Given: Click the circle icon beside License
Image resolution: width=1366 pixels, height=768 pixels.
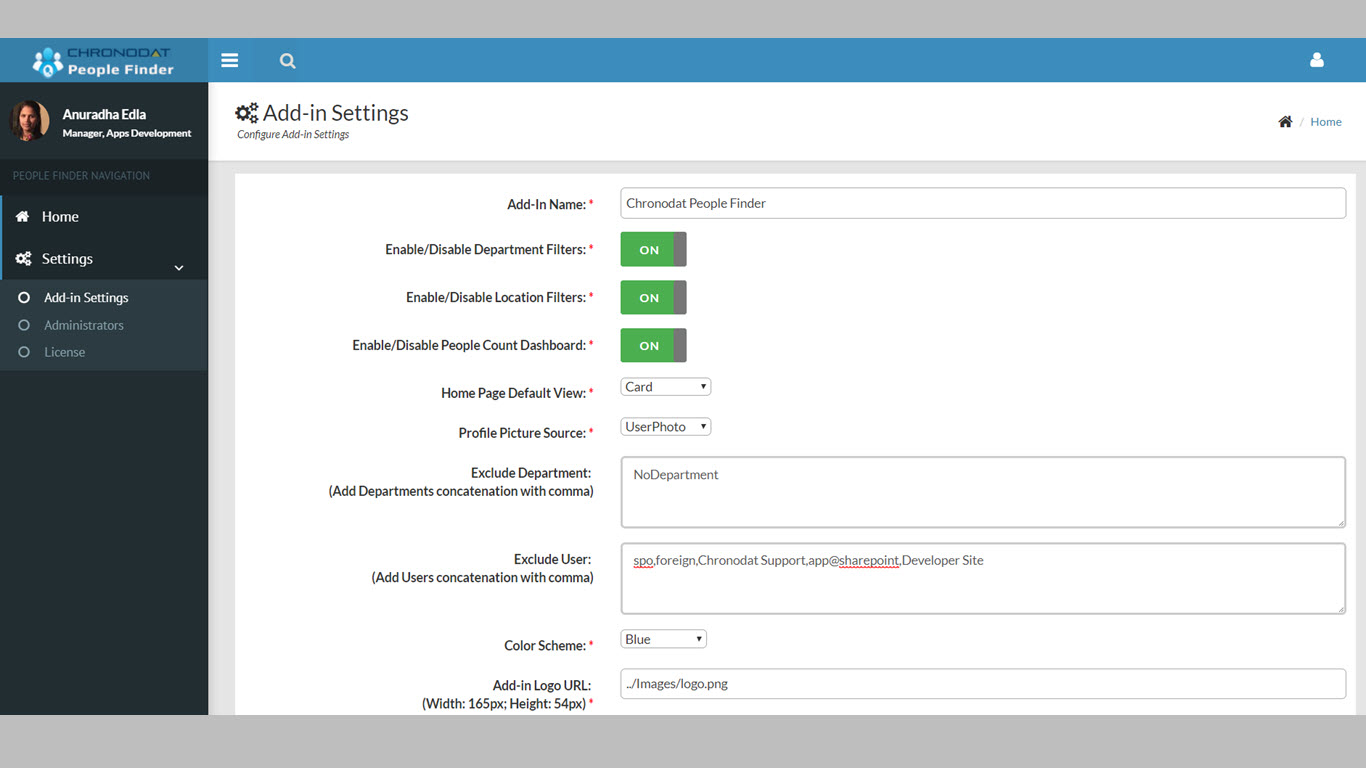Looking at the screenshot, I should coord(24,352).
